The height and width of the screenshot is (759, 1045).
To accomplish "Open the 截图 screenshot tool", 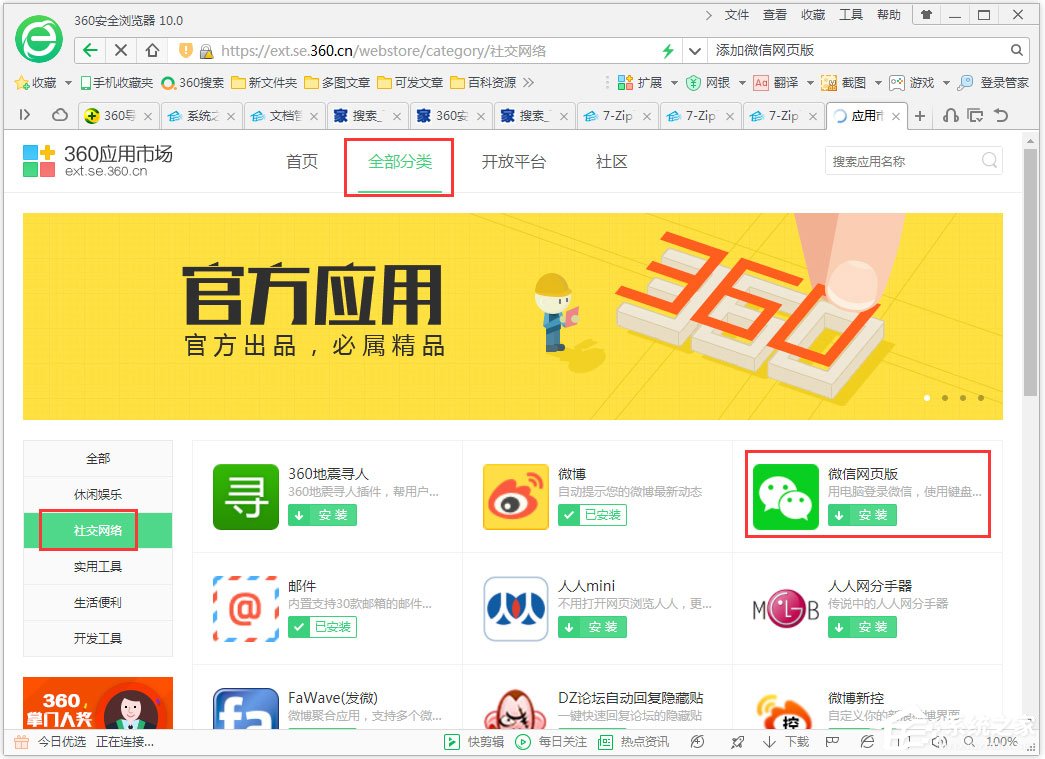I will [x=855, y=82].
